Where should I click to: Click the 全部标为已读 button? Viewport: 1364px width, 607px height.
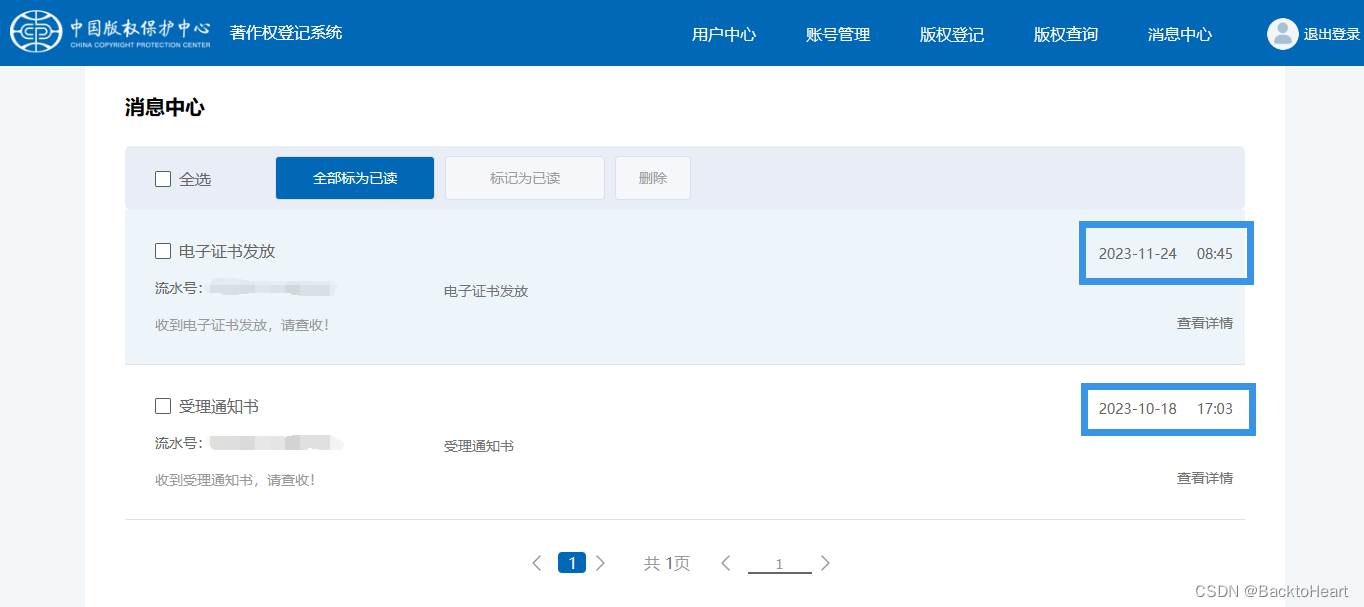[x=355, y=178]
